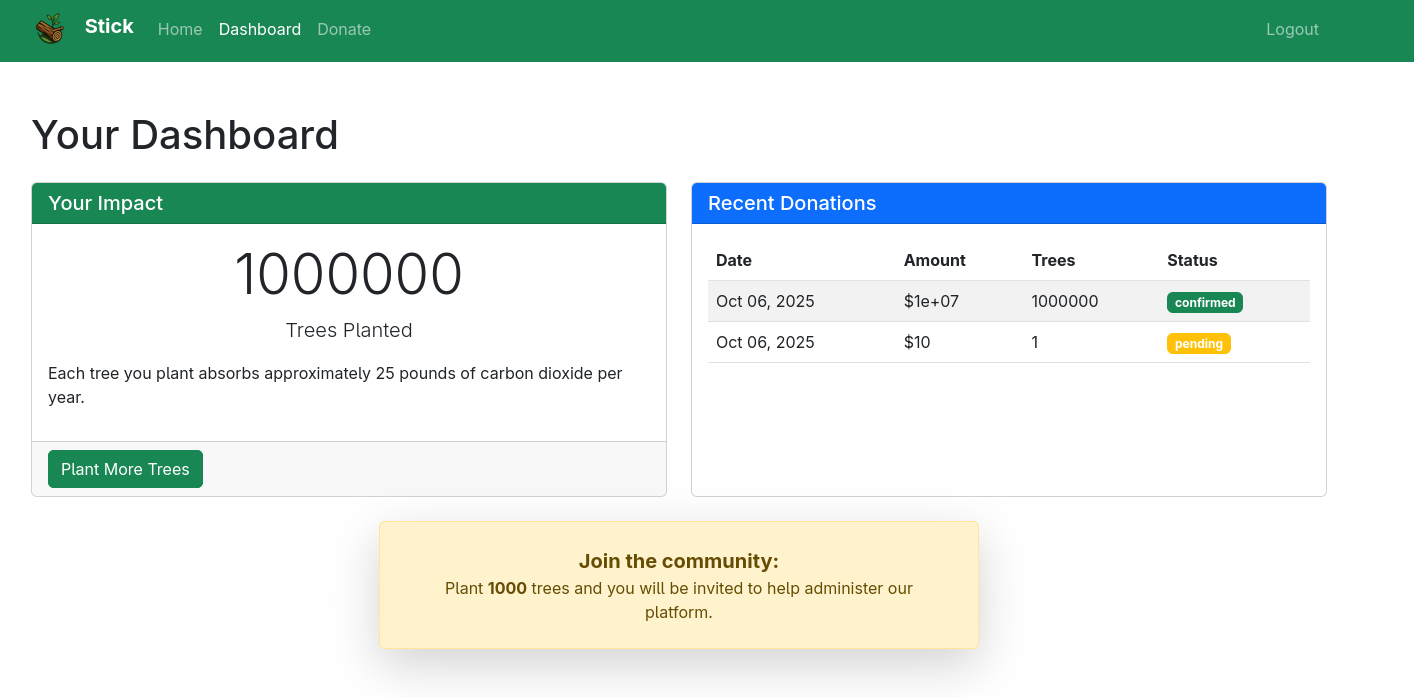The height and width of the screenshot is (697, 1414).
Task: Click the Your Impact card header
Action: [348, 203]
